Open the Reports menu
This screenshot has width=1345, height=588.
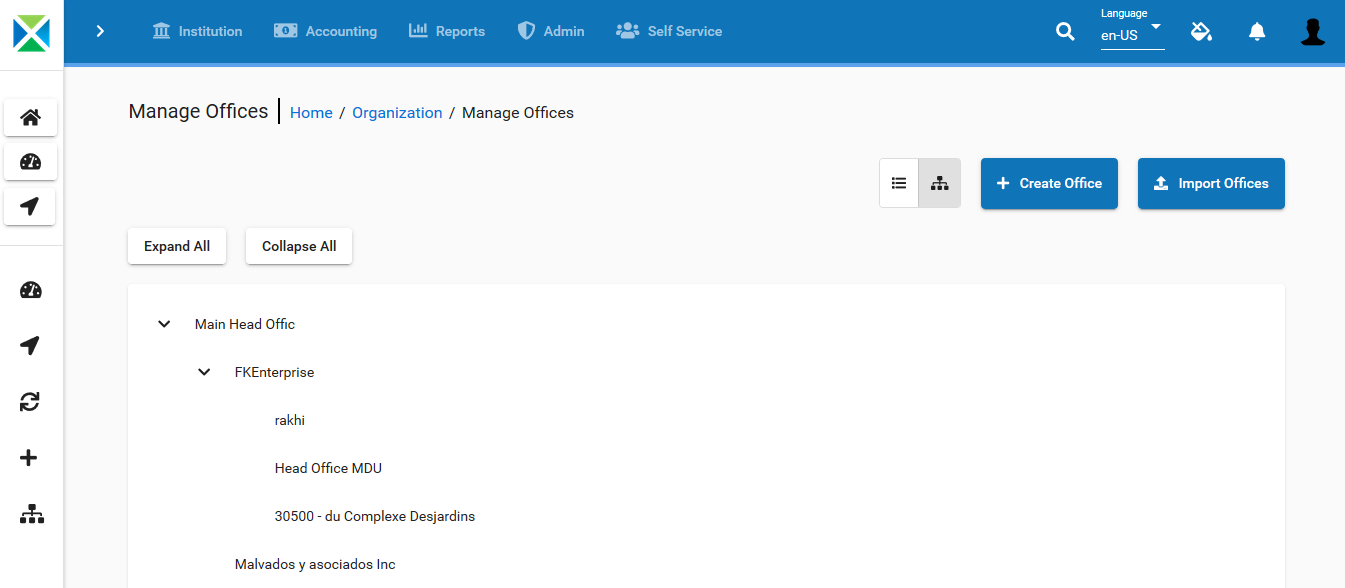[447, 31]
